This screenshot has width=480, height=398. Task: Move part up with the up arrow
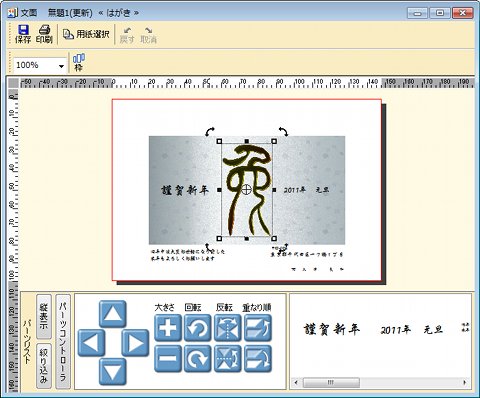tap(113, 314)
